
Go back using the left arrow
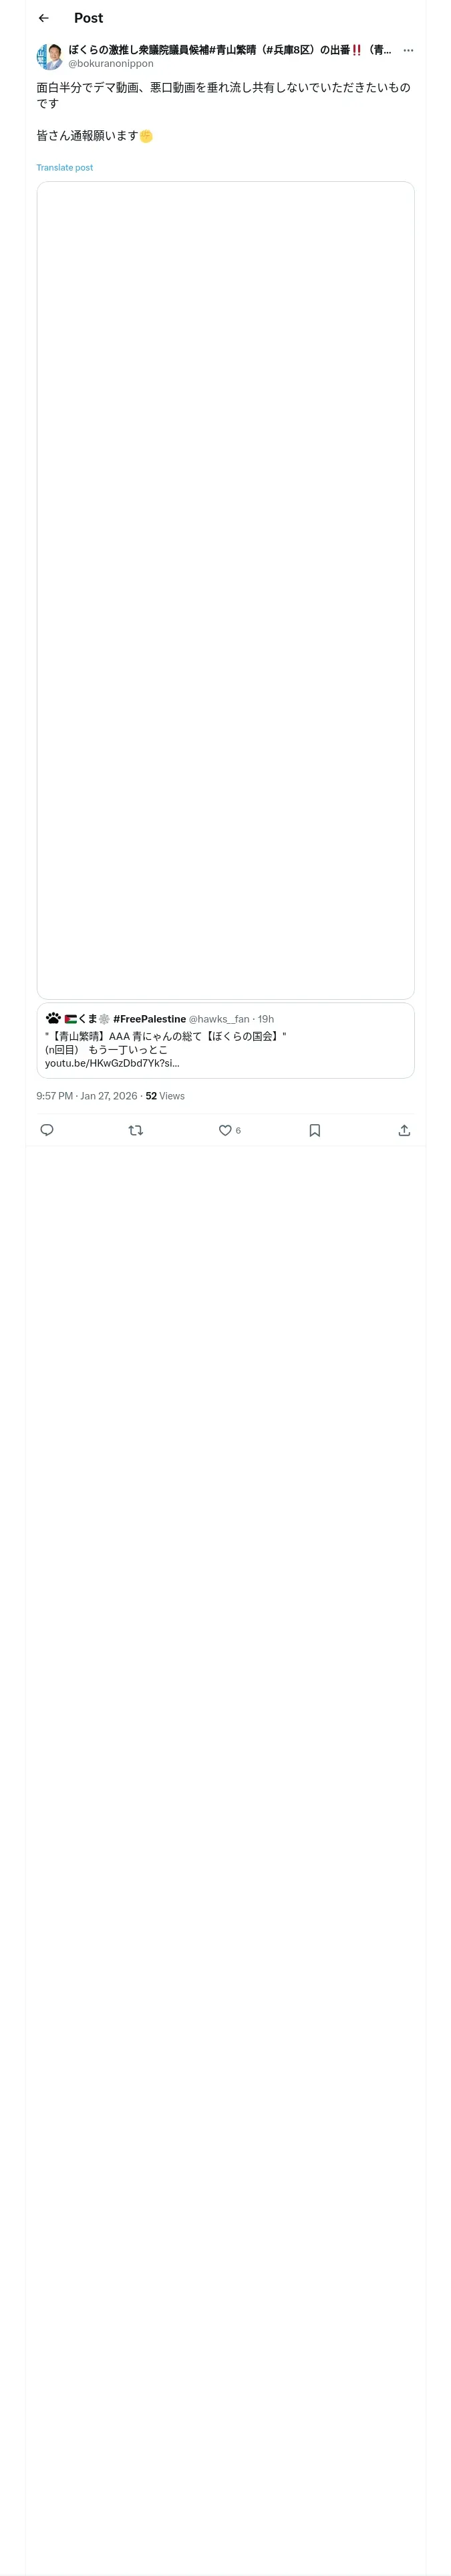pyautogui.click(x=44, y=18)
